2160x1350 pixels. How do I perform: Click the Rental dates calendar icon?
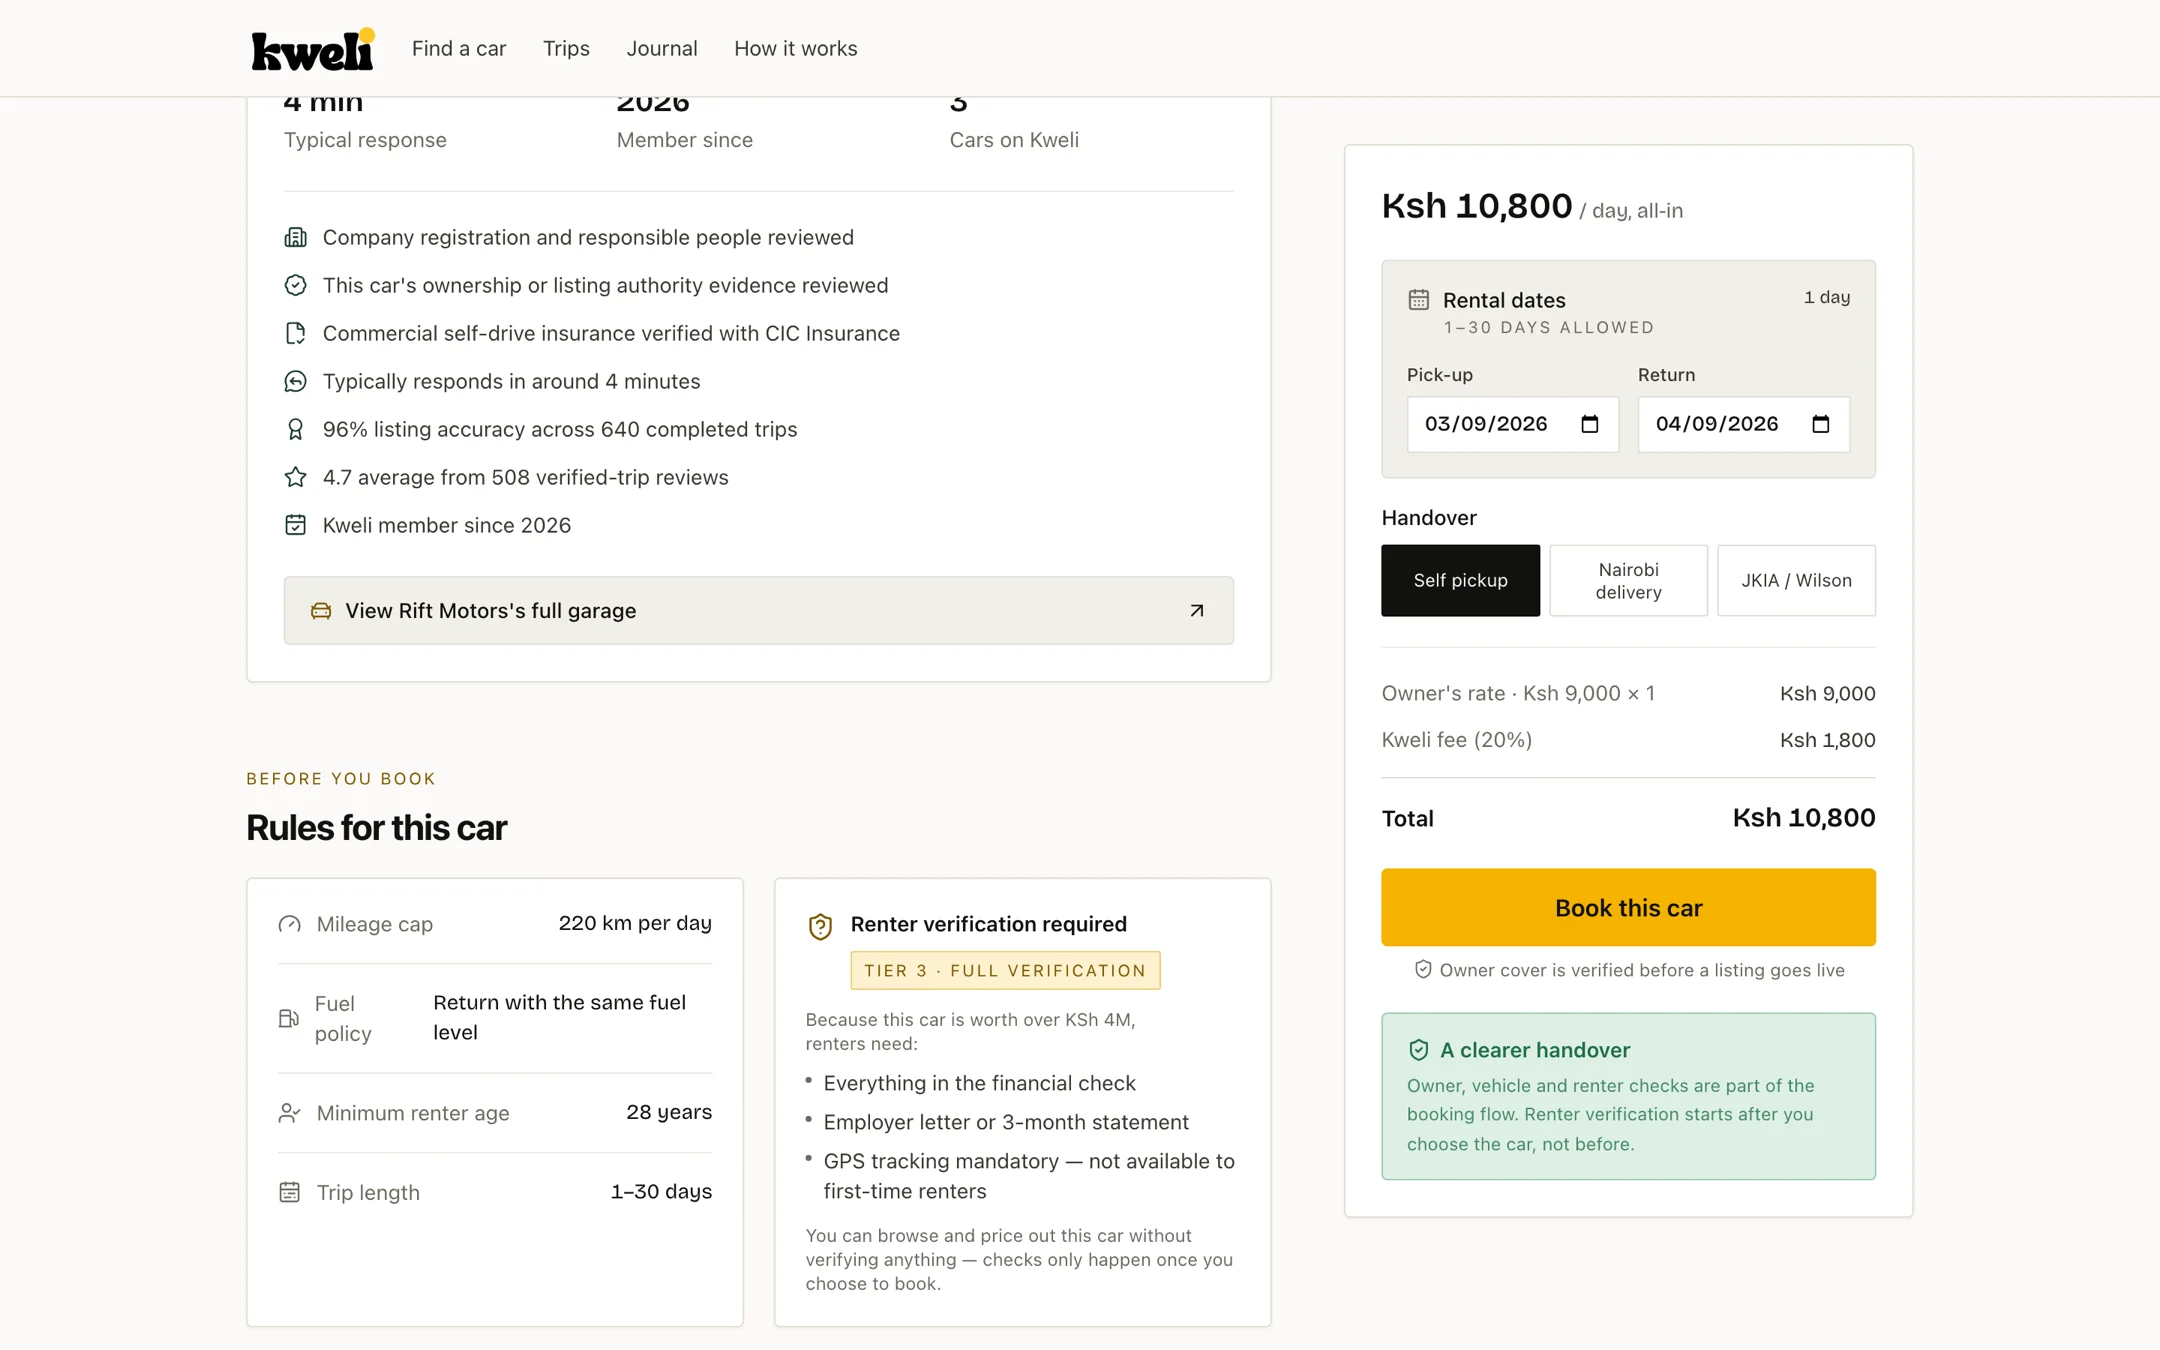pos(1418,299)
